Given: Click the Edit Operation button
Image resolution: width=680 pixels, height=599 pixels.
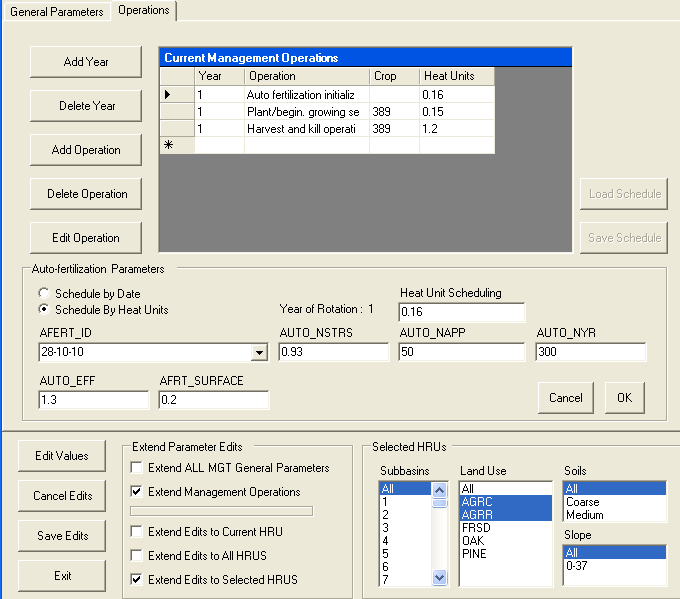Looking at the screenshot, I should coord(85,238).
